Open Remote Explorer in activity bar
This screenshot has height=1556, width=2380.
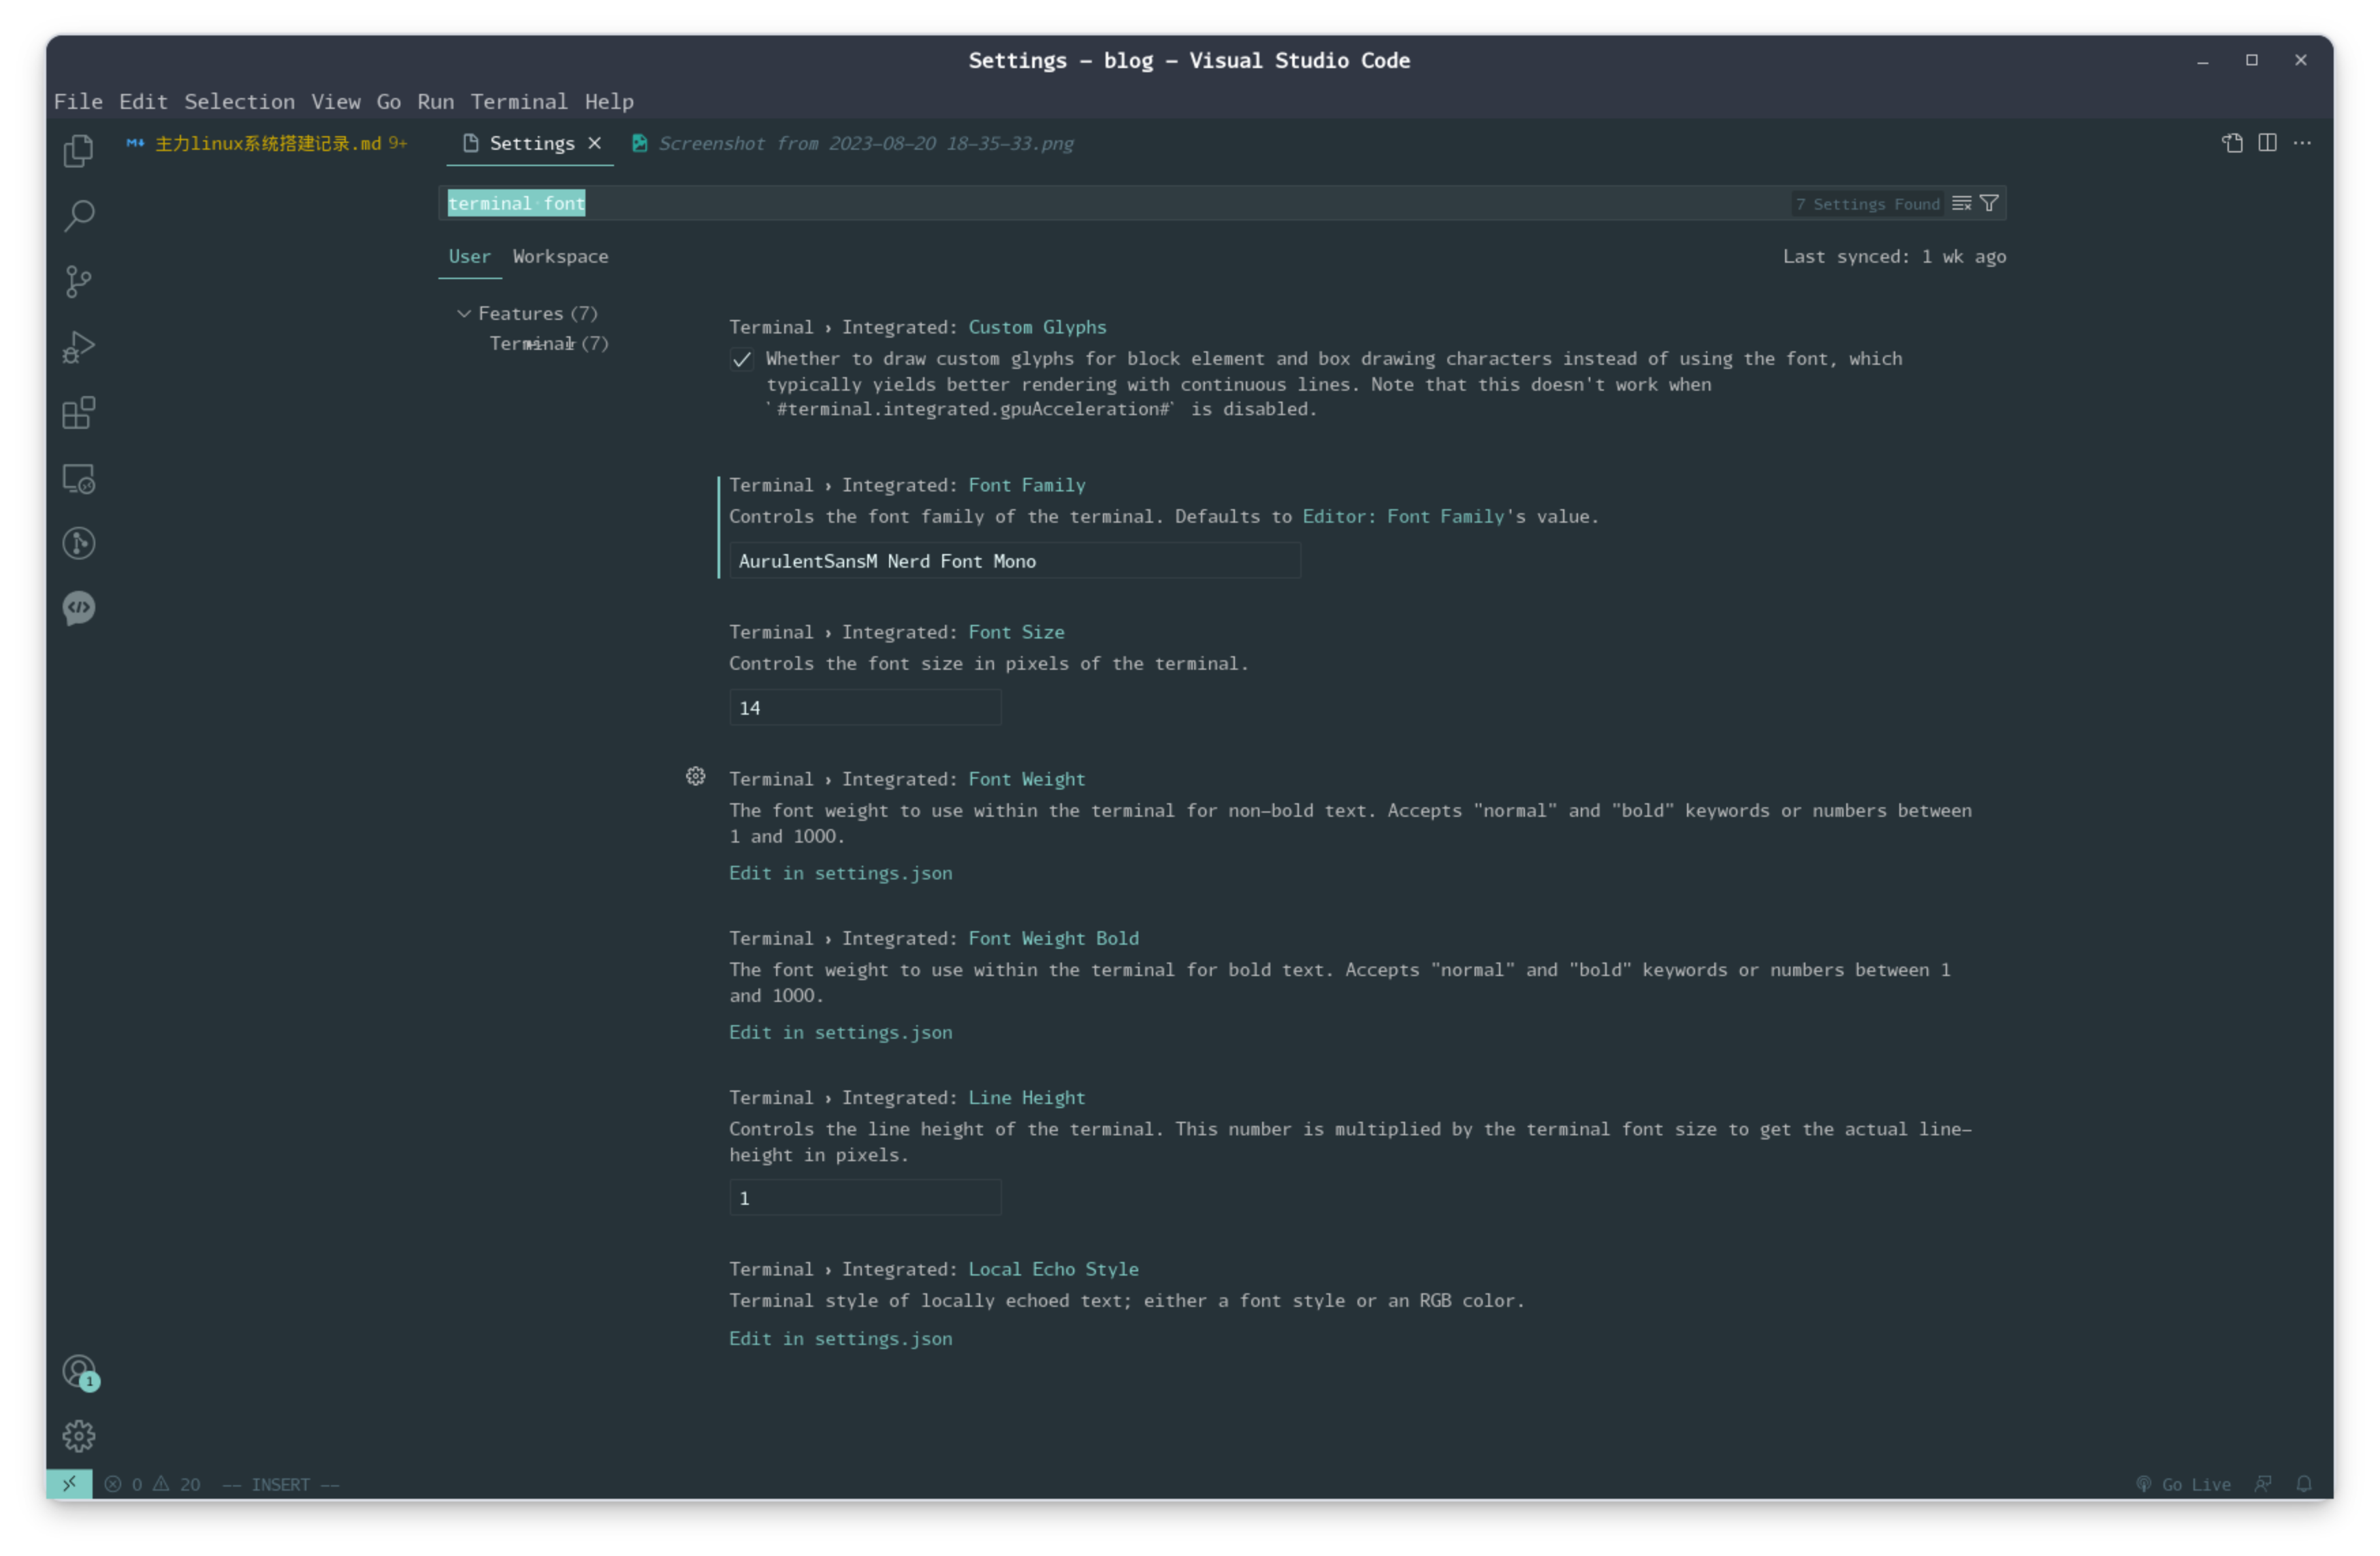78,479
